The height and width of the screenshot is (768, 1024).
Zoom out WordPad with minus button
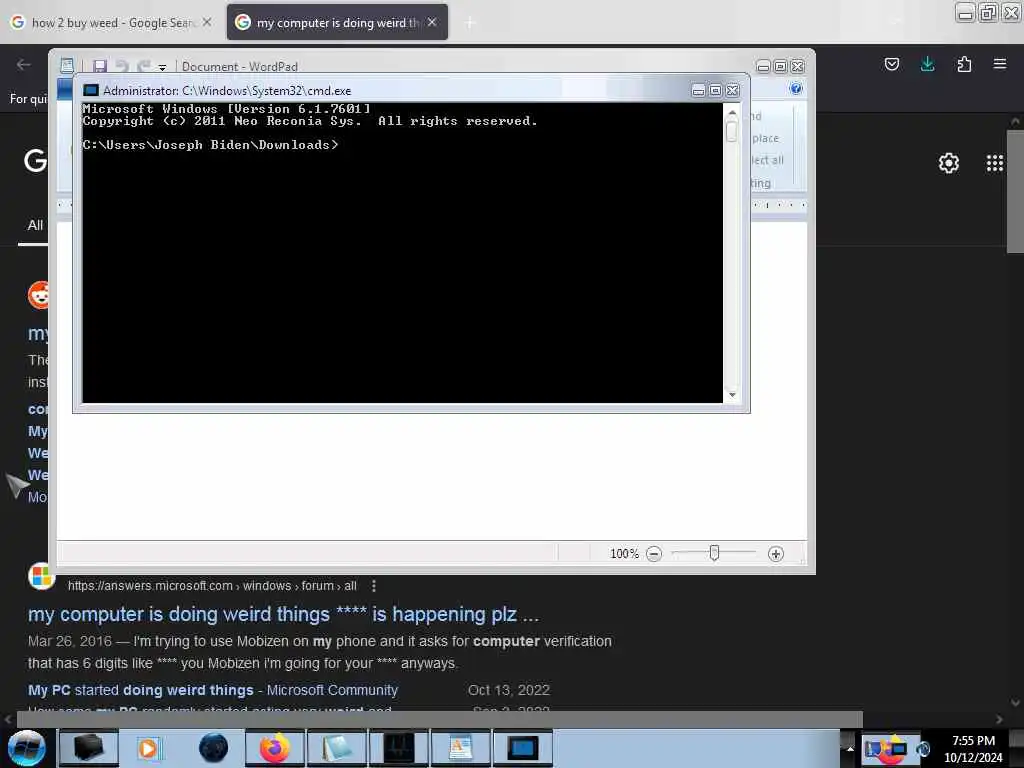click(x=654, y=554)
